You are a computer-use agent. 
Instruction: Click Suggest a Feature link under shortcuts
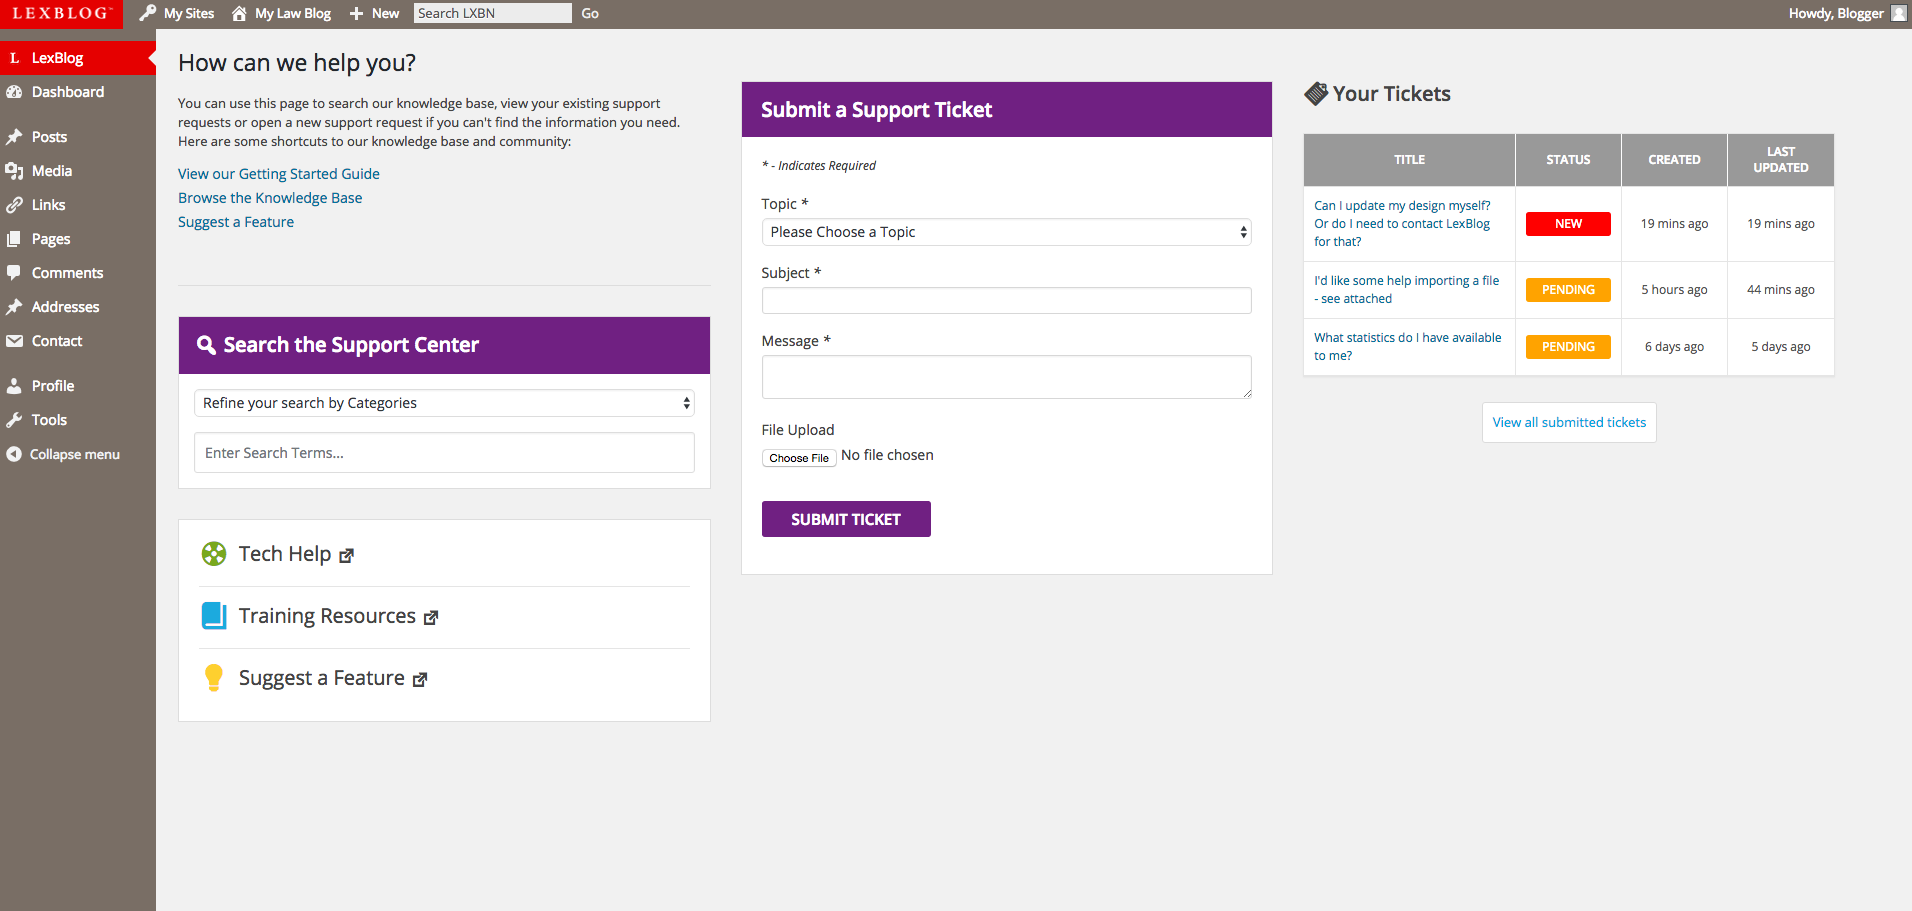[236, 222]
